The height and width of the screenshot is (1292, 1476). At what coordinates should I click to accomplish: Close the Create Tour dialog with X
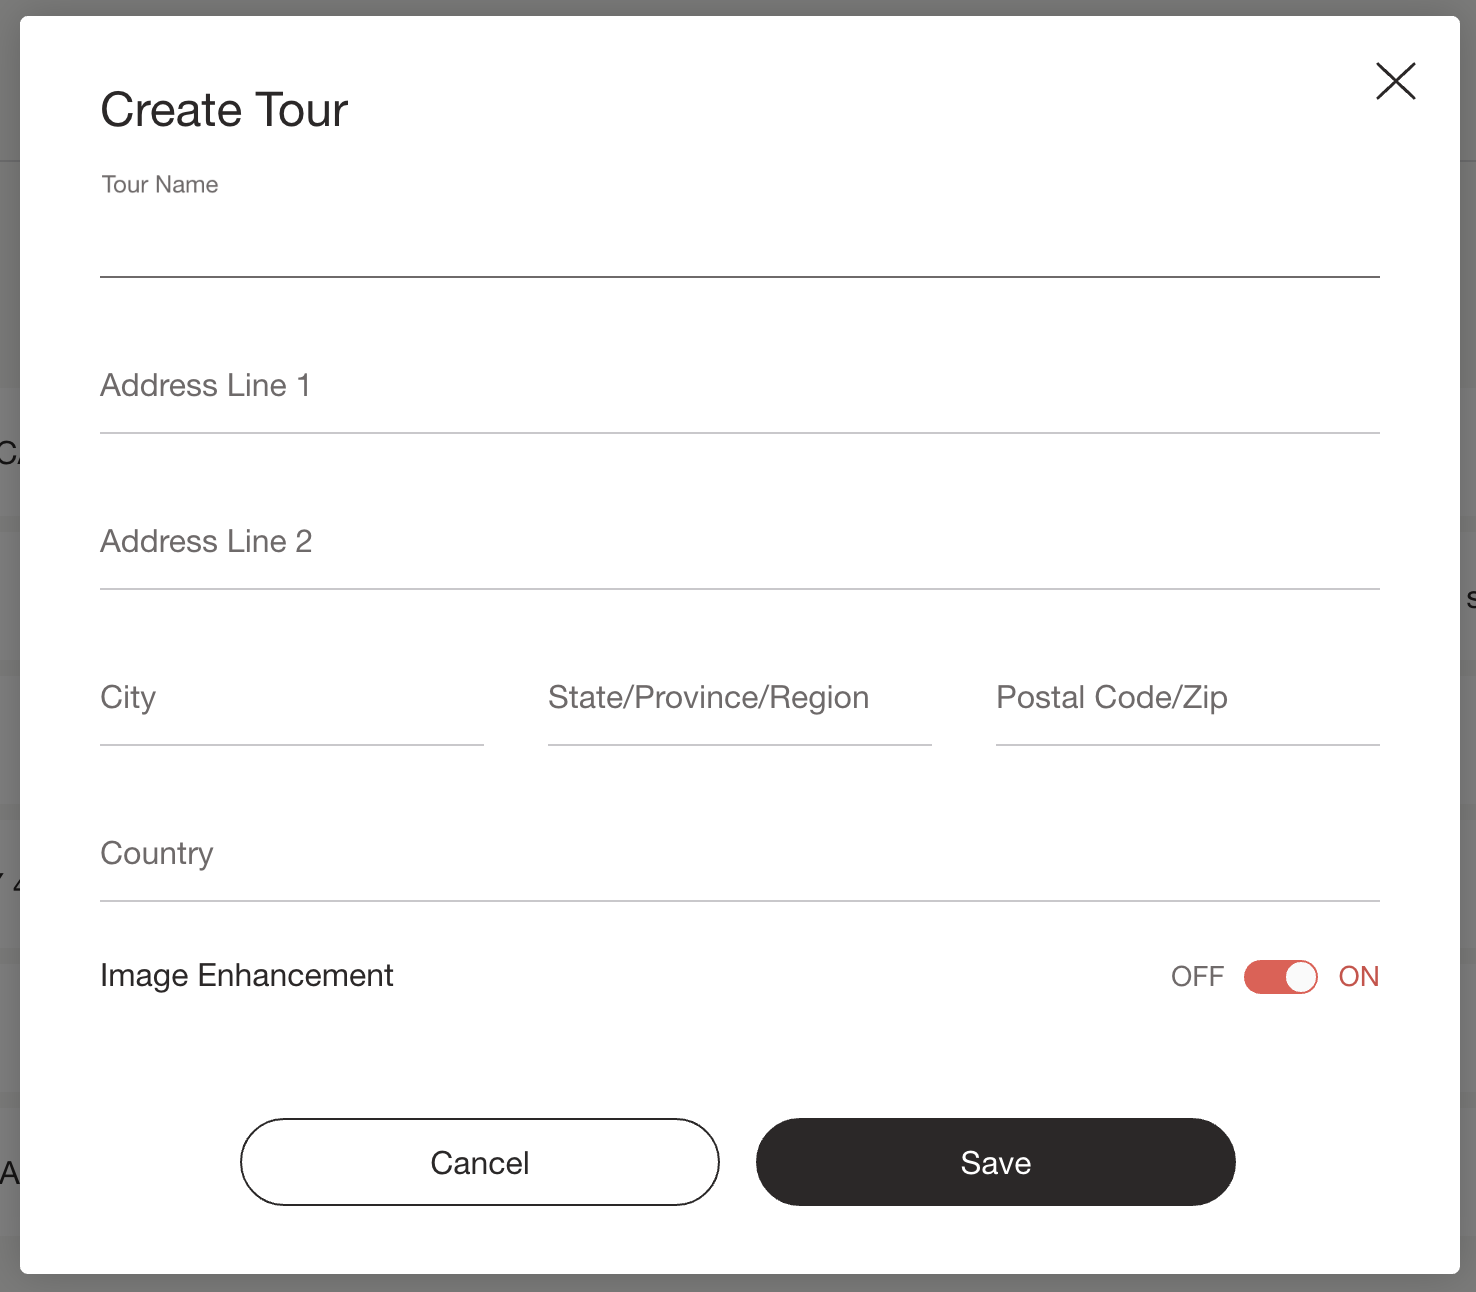tap(1395, 81)
